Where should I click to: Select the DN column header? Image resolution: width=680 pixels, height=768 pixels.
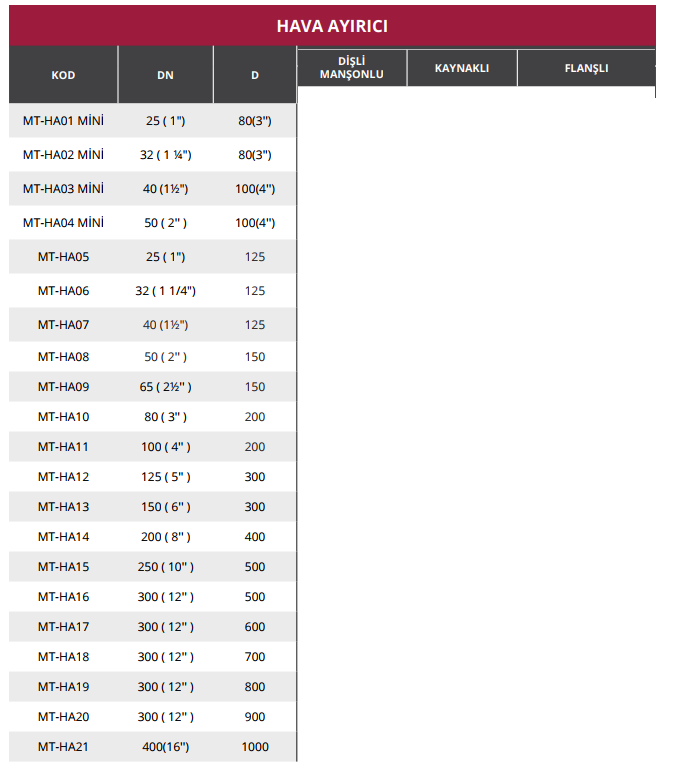[166, 75]
